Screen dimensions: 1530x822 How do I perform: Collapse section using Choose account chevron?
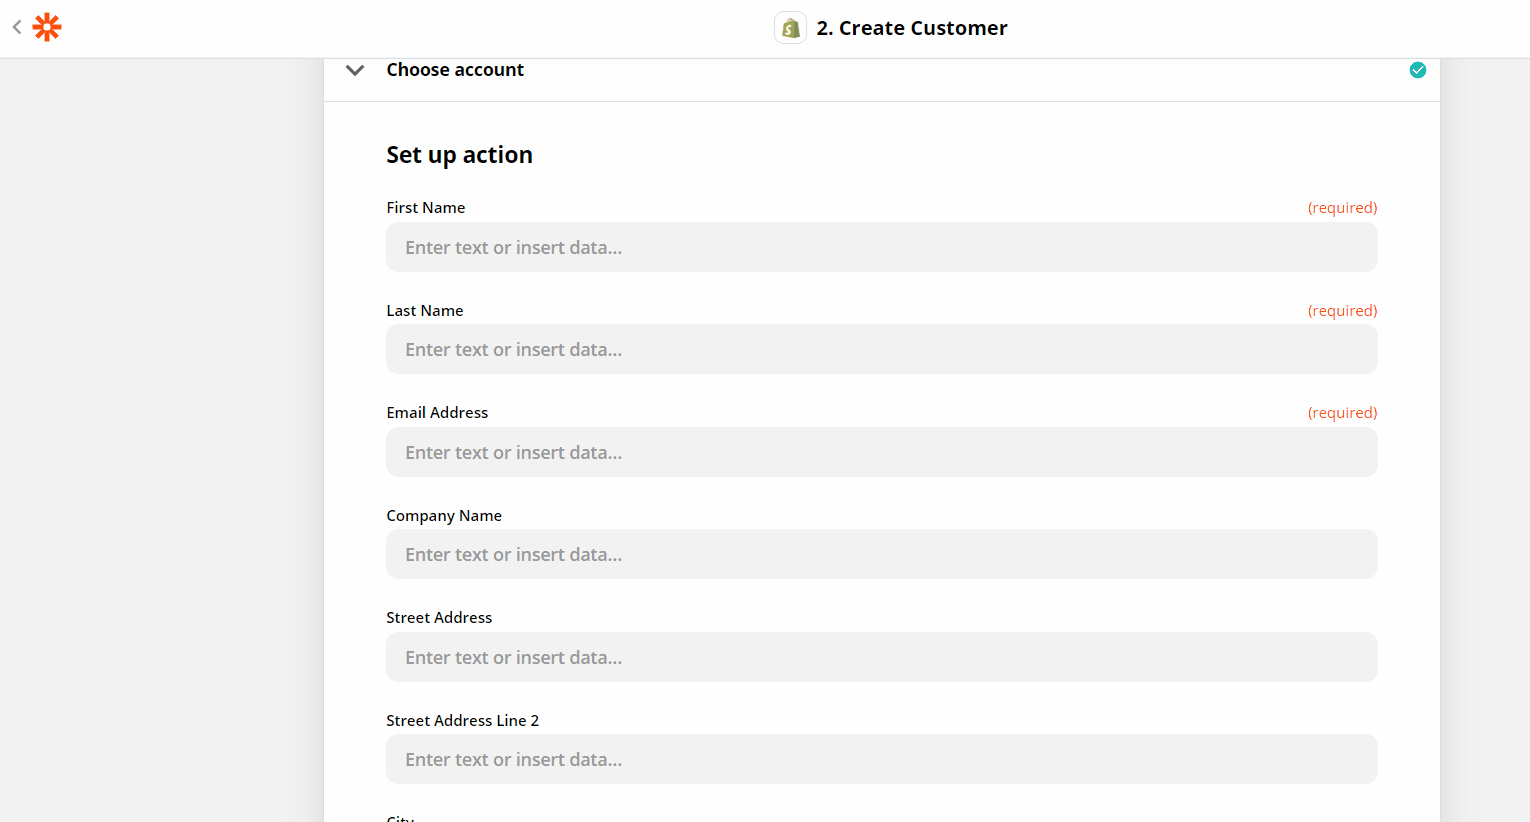(x=355, y=70)
